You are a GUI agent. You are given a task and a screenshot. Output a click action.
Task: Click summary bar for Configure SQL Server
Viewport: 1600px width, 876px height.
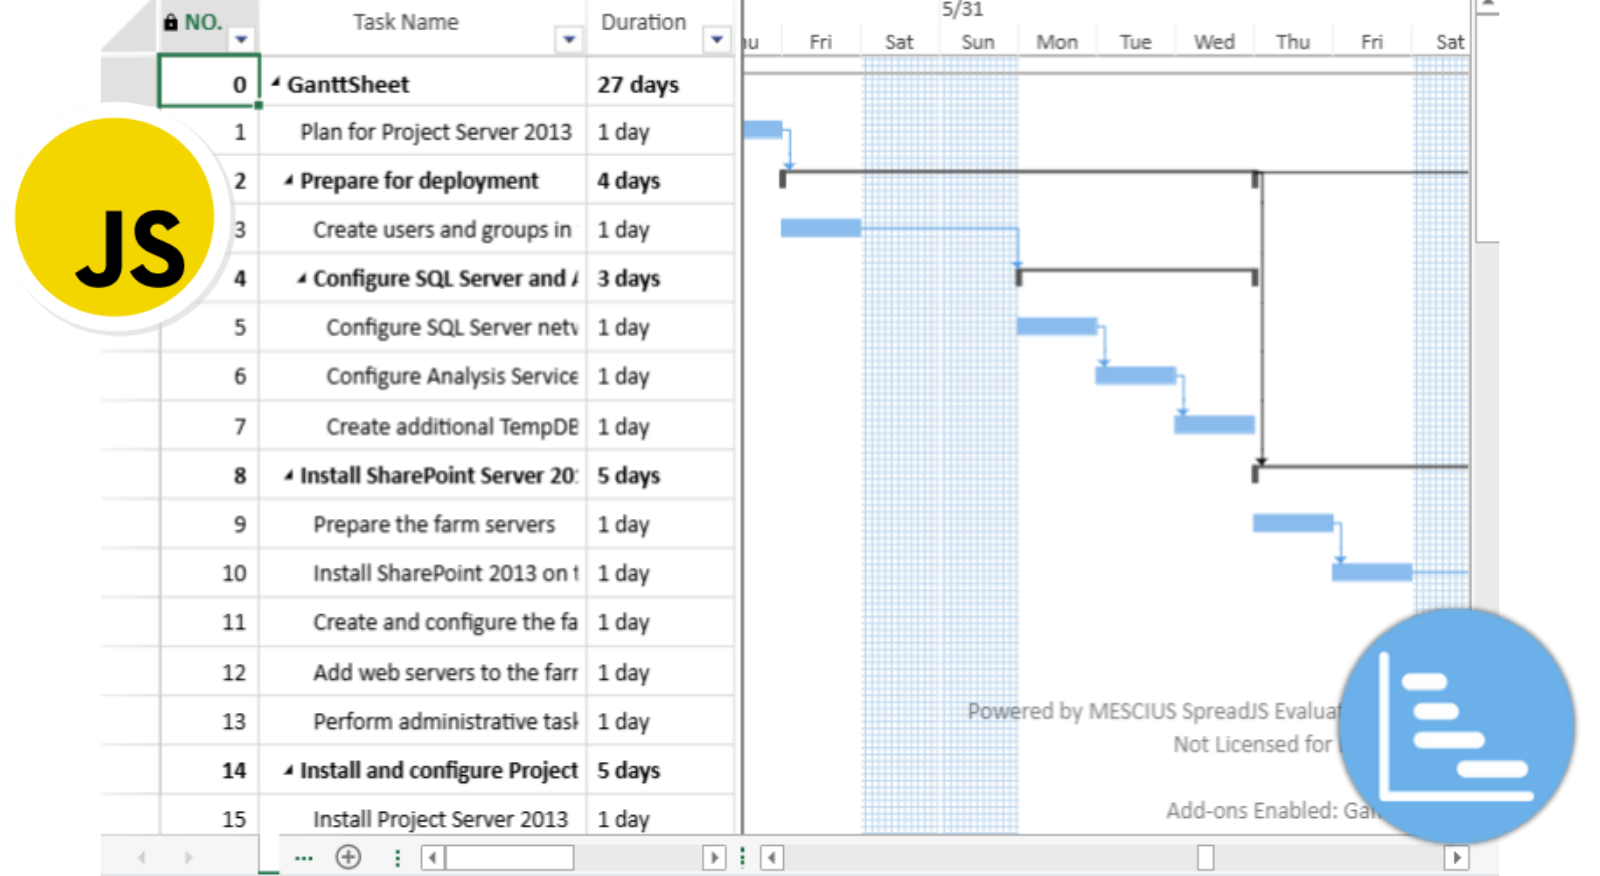pos(1137,272)
